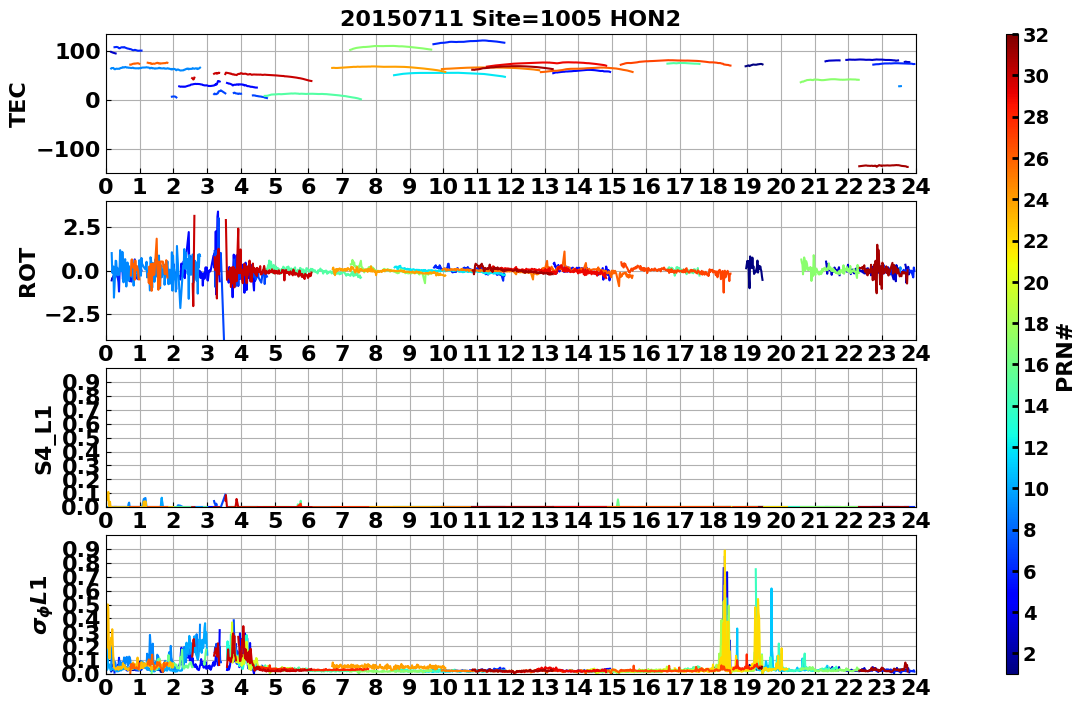The width and height of the screenshot is (1085, 709).
Task: Click the colorbar tick label 16
Action: tap(1036, 365)
